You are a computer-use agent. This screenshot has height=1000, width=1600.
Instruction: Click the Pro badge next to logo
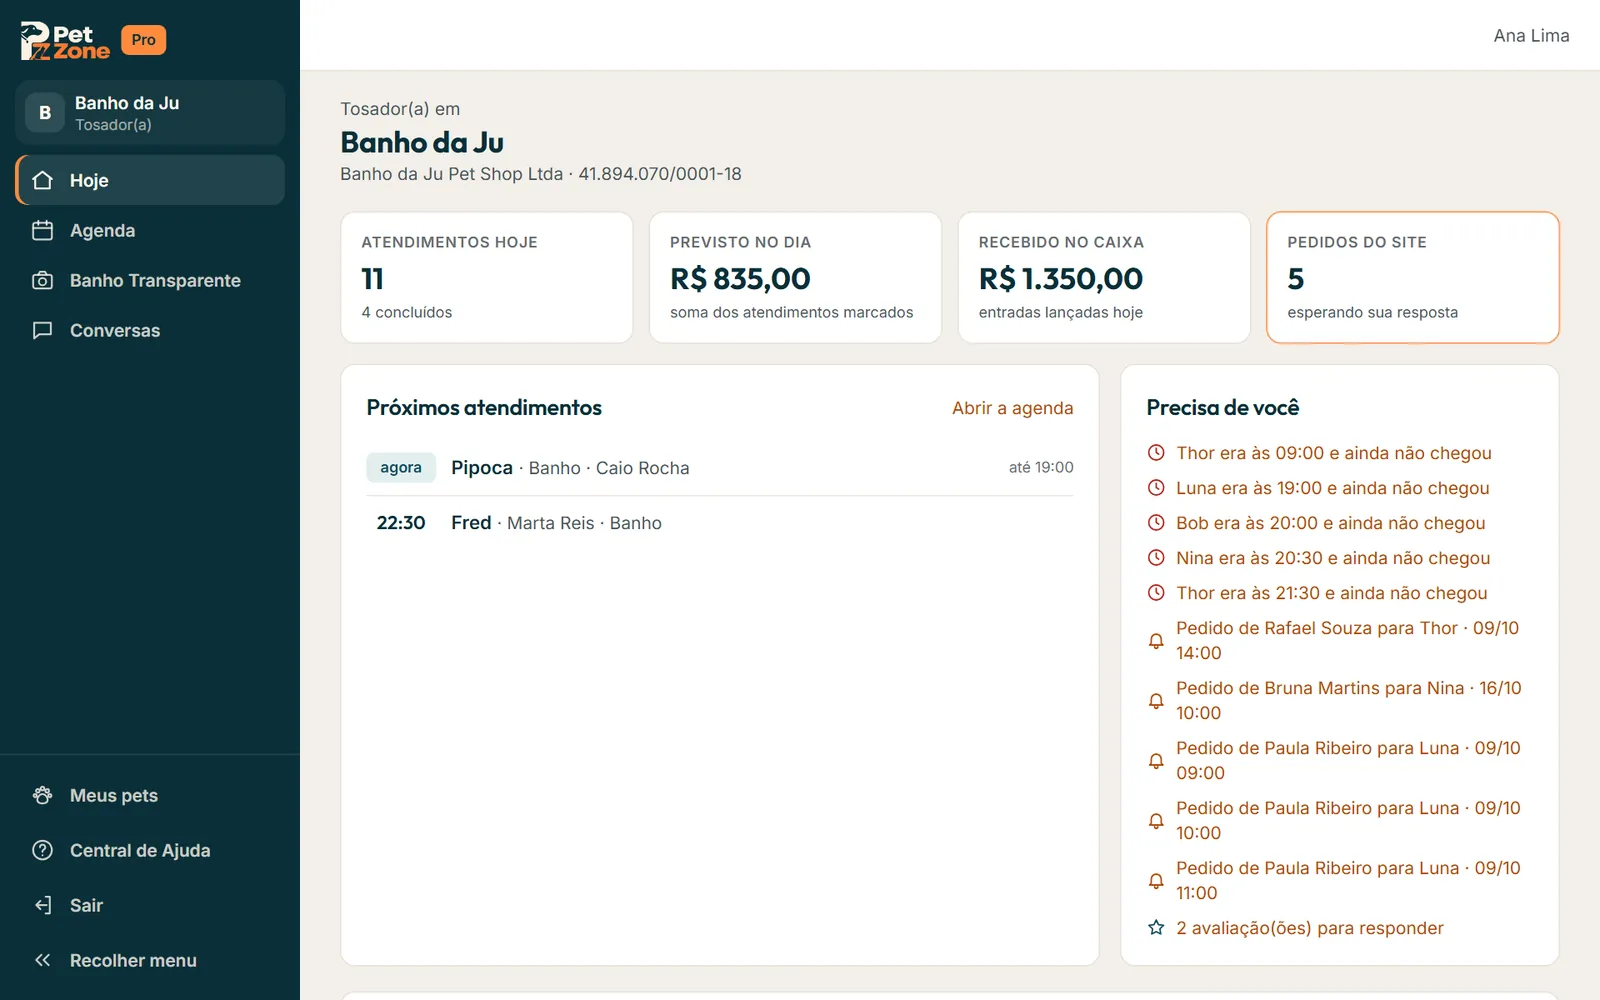[143, 40]
